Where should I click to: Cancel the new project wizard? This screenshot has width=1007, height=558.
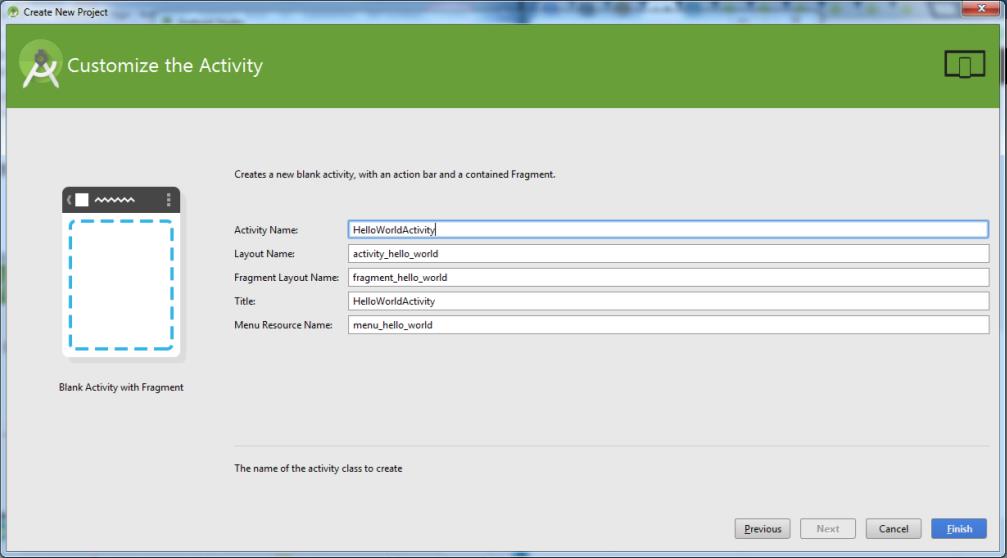coord(893,529)
